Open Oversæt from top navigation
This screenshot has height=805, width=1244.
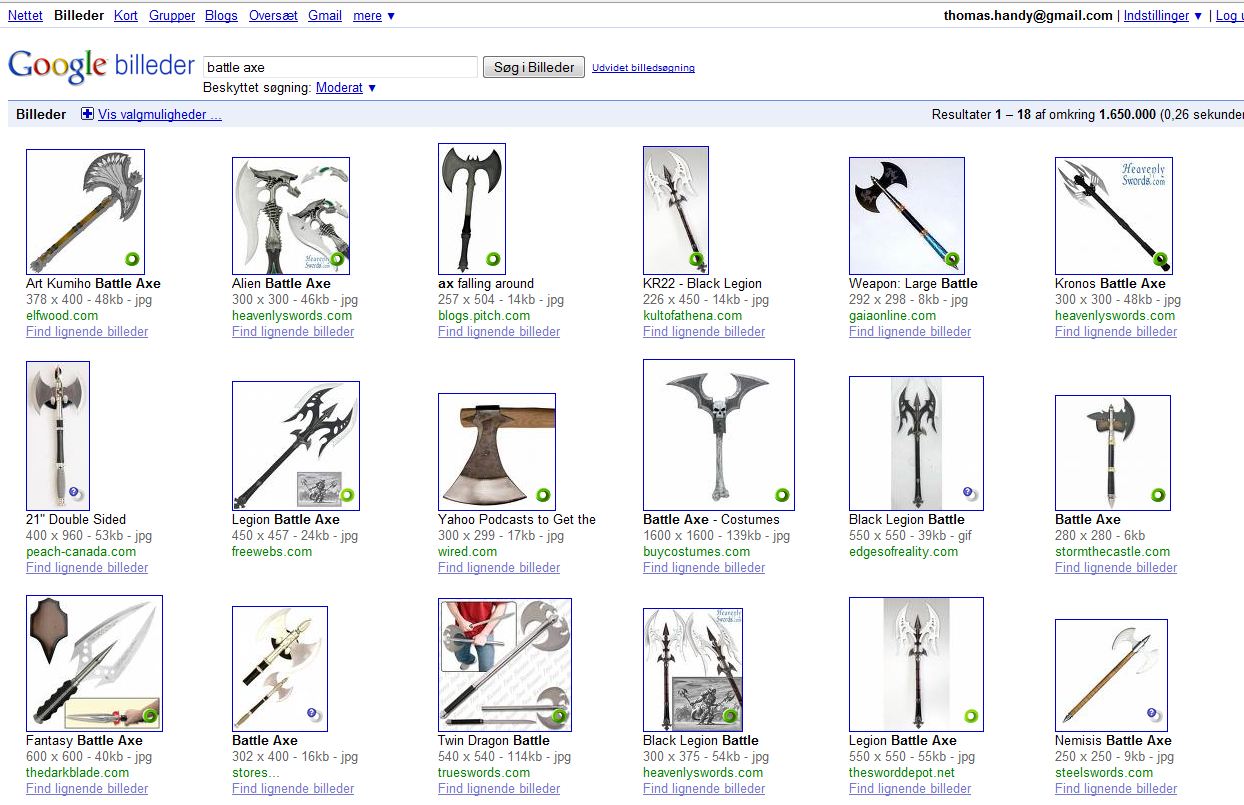click(273, 15)
